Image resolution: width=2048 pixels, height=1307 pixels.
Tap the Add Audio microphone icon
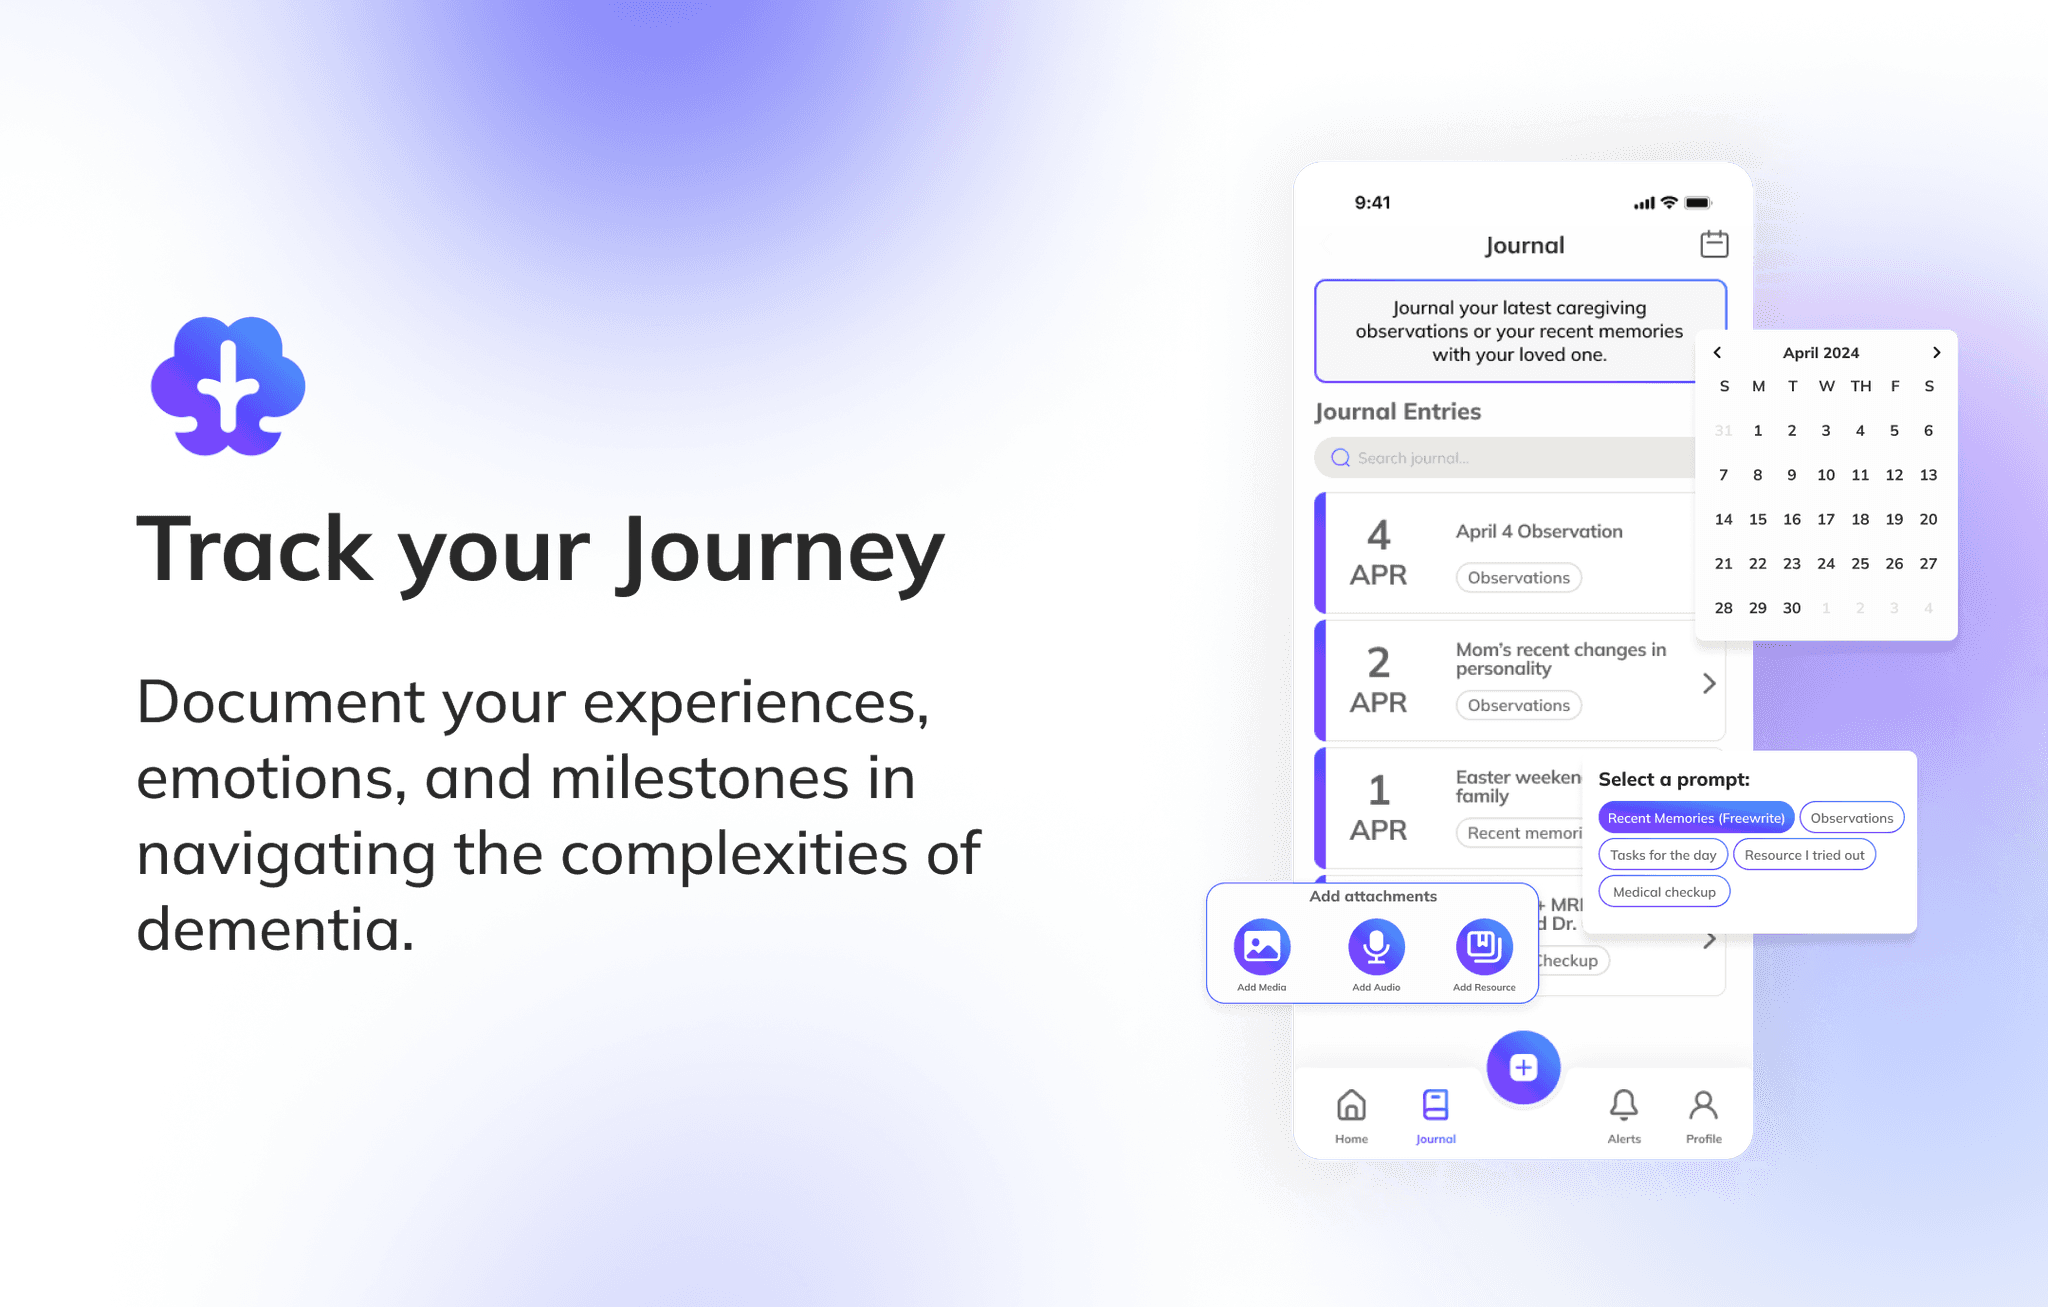1376,946
